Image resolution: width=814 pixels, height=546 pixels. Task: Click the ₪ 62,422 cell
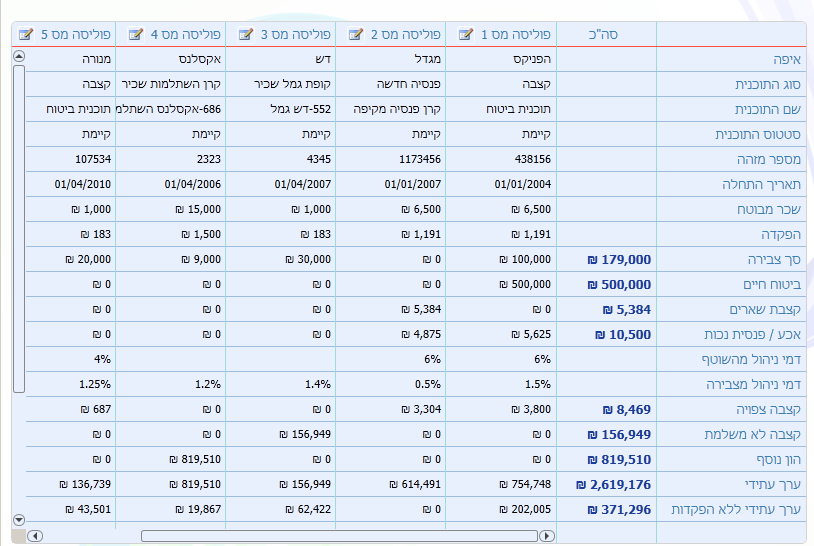pyautogui.click(x=308, y=509)
